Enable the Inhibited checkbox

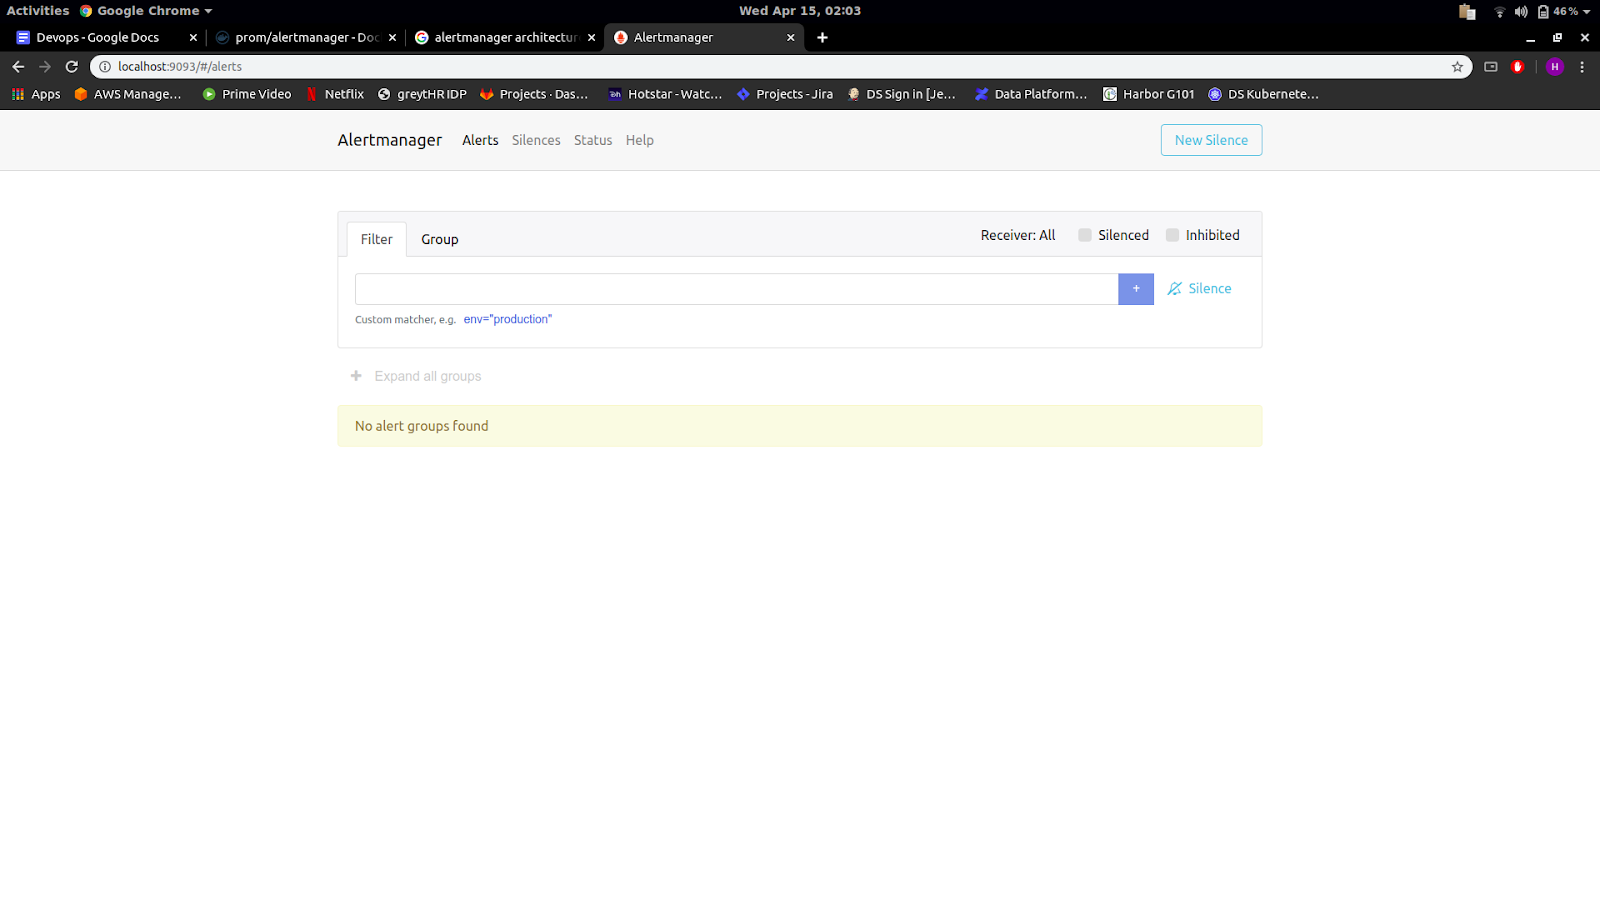point(1172,235)
